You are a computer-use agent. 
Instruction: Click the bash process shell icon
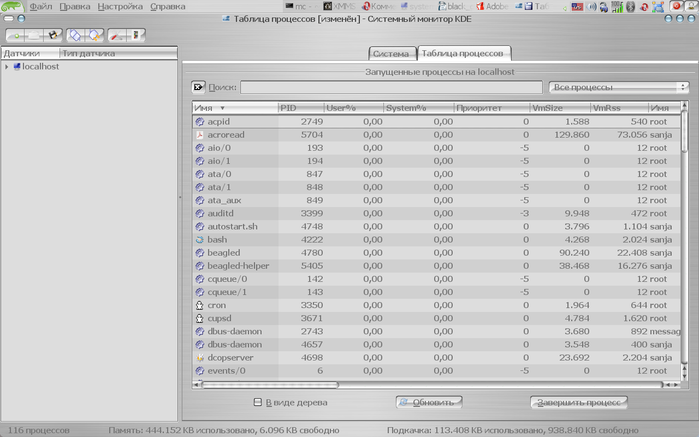click(200, 239)
